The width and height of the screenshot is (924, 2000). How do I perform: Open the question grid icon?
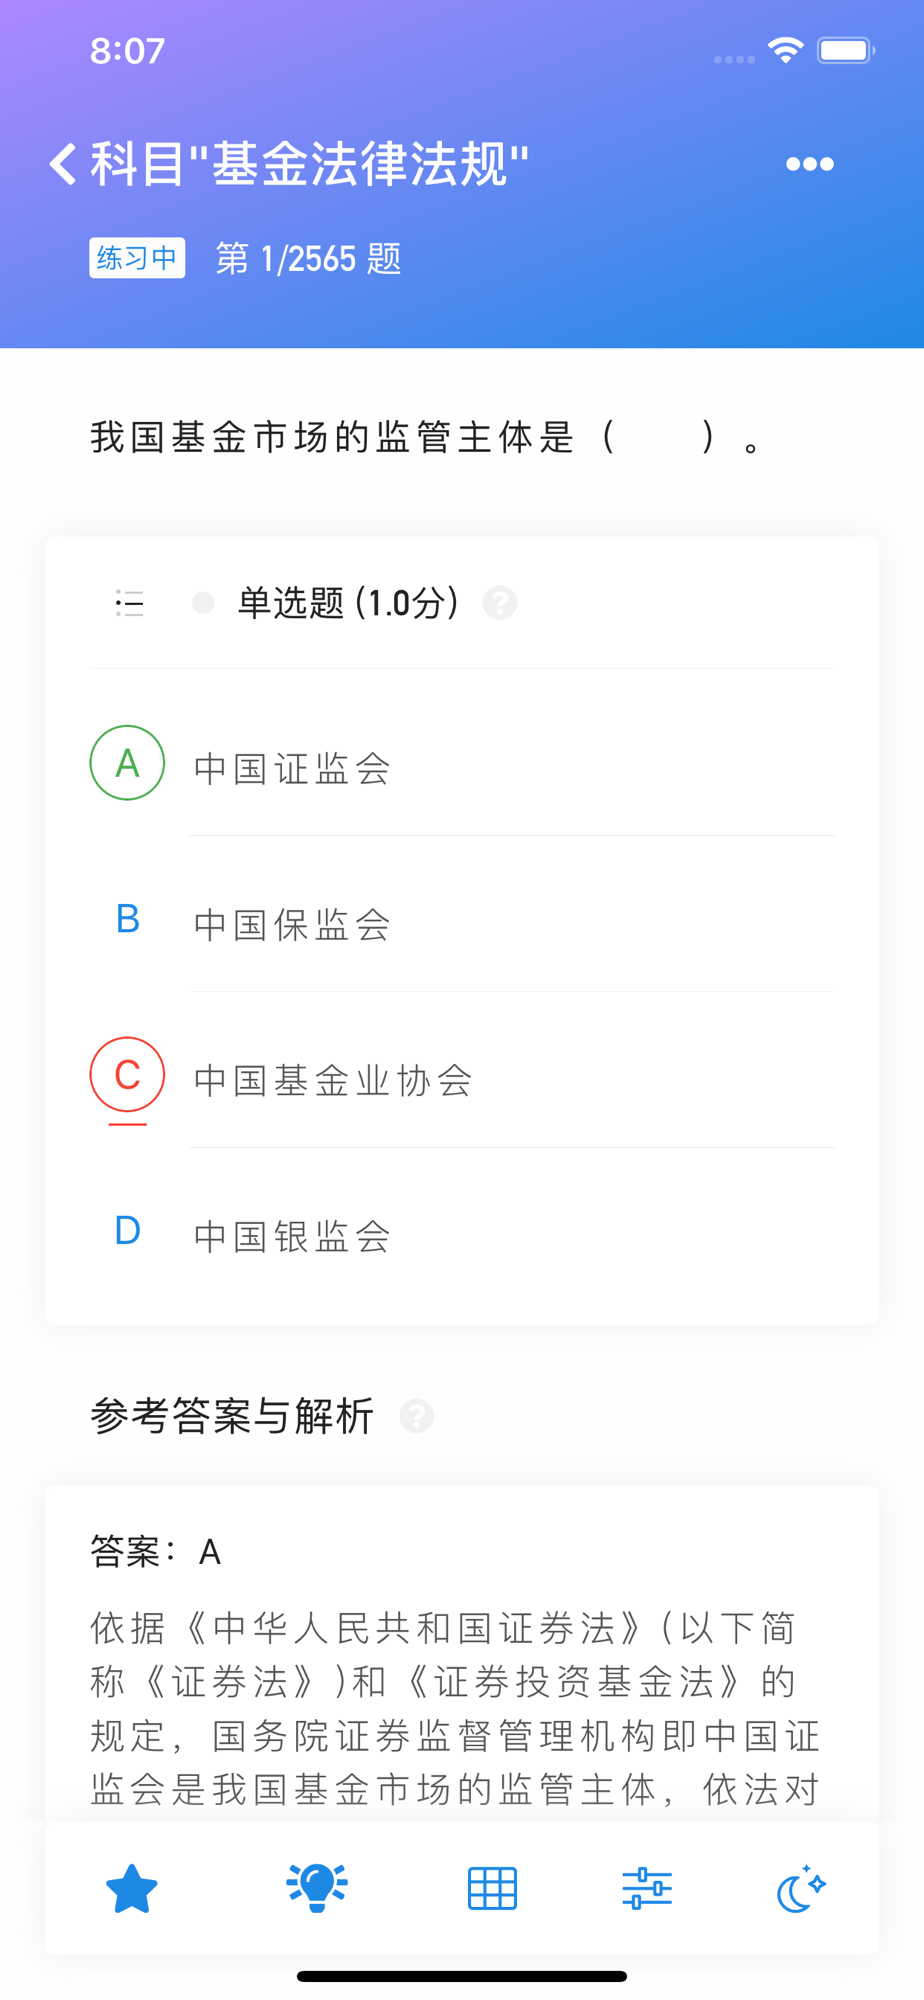point(492,1888)
